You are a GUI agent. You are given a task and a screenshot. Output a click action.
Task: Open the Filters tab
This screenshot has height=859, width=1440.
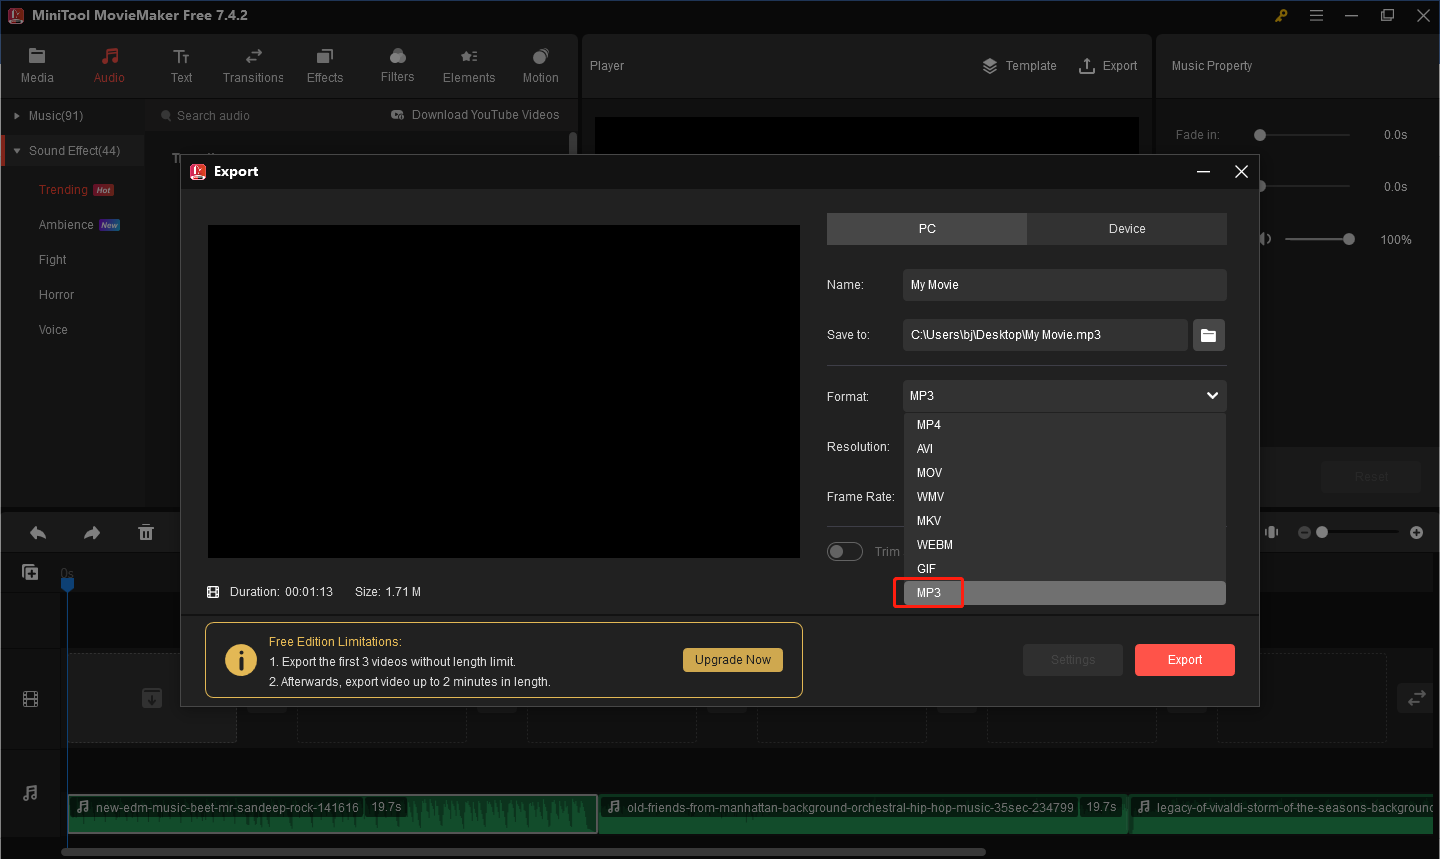pyautogui.click(x=397, y=66)
